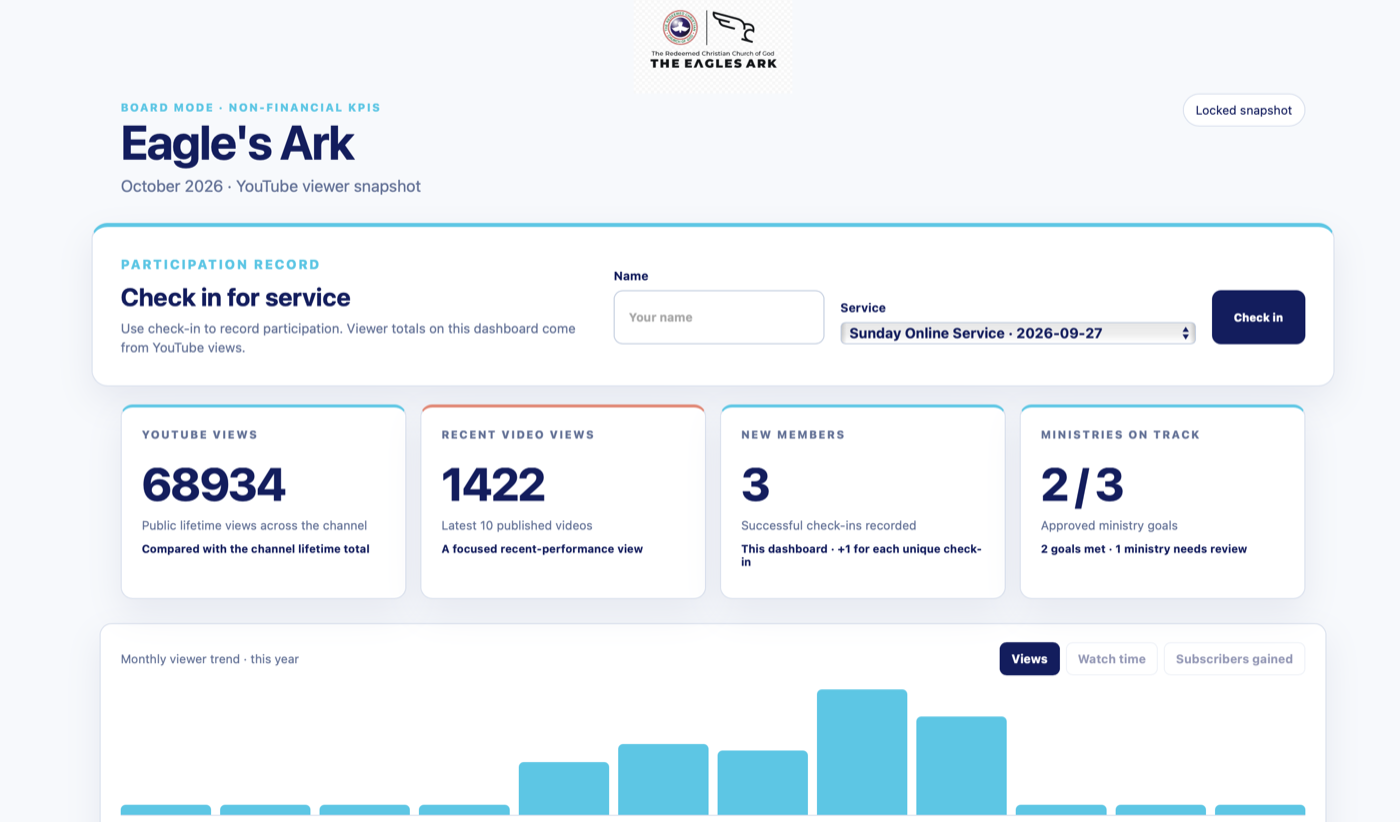
Task: Click Successful check-ins recorded text
Action: point(829,525)
